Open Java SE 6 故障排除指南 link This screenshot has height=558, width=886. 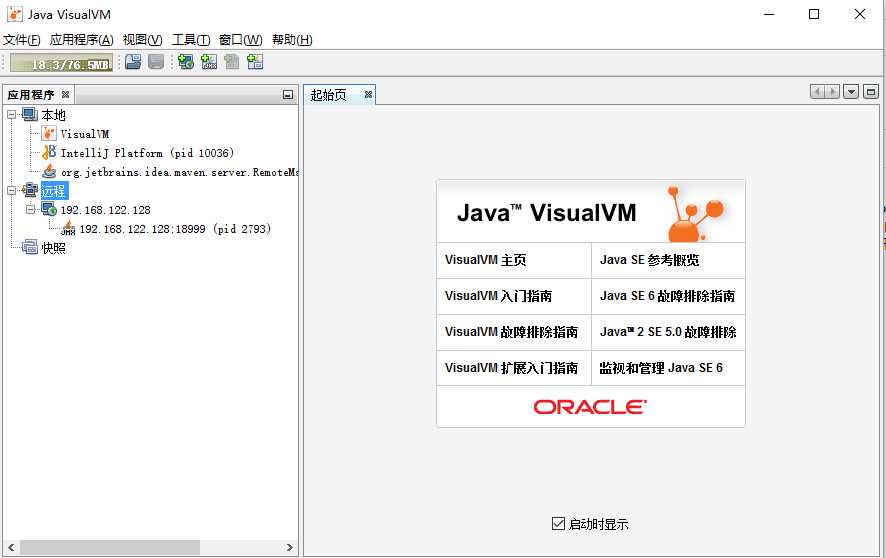667,296
